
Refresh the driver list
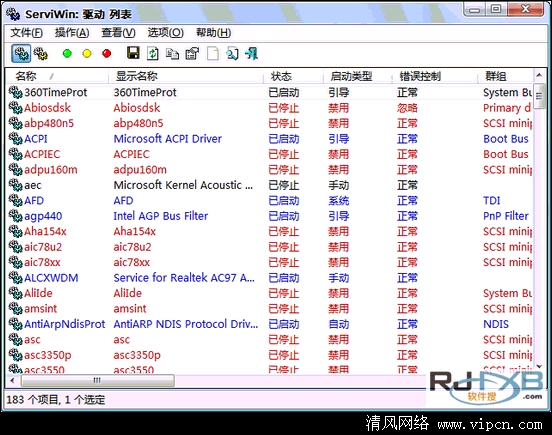[x=153, y=53]
